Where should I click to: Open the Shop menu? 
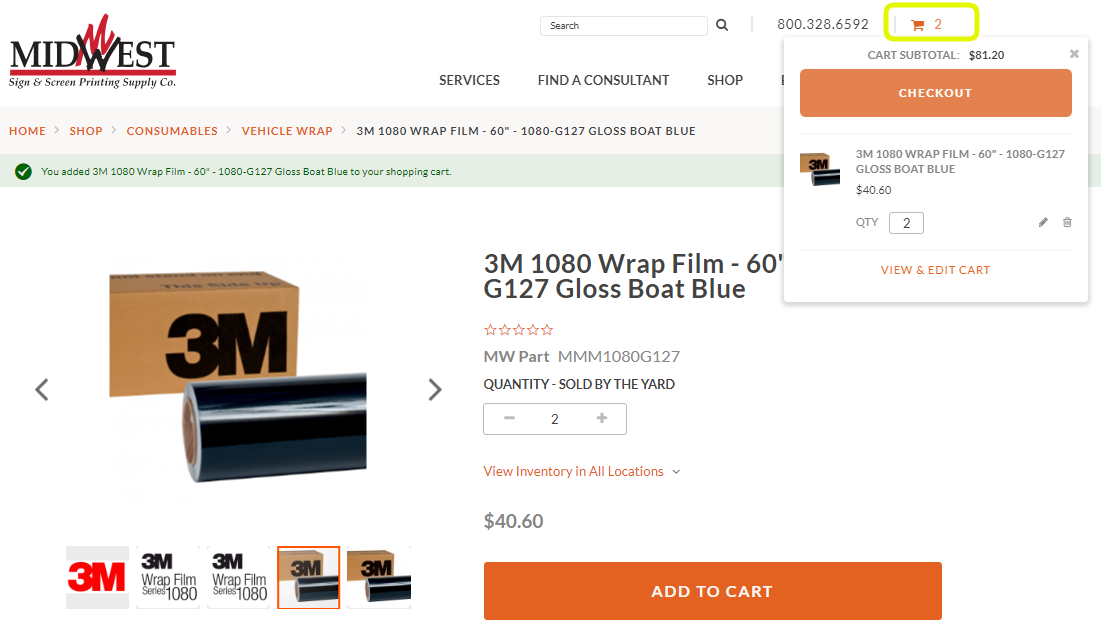725,80
